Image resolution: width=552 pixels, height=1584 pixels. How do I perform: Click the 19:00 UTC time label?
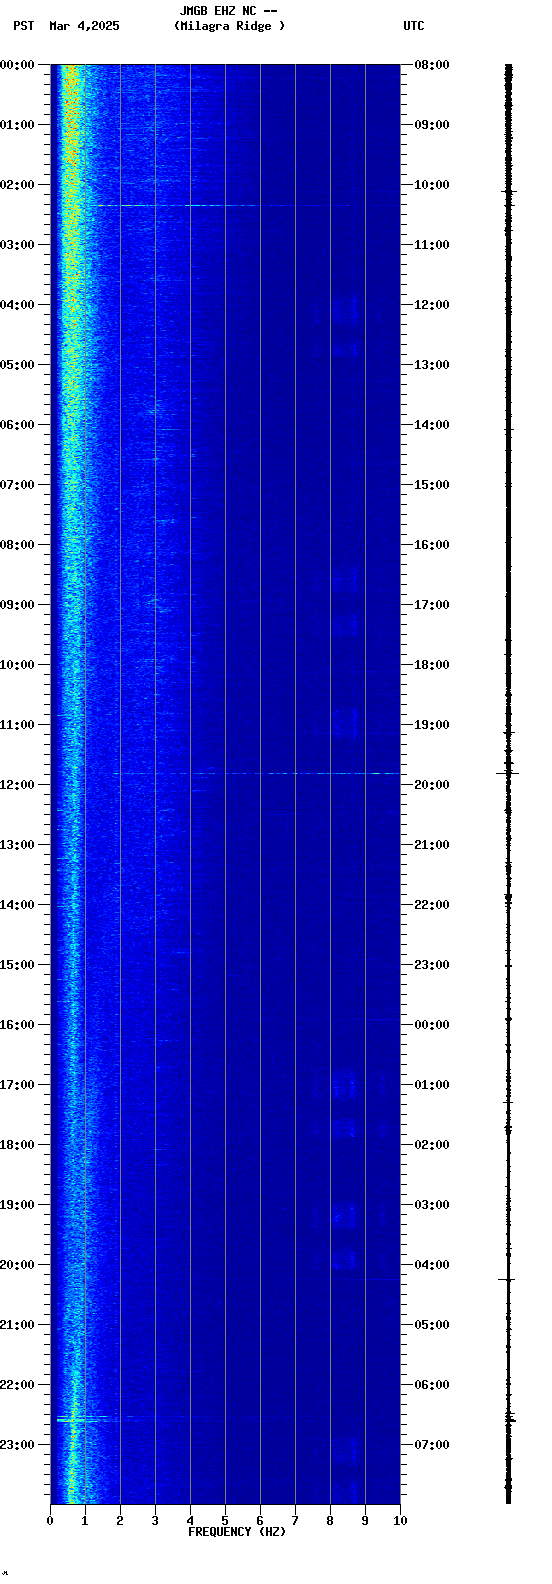click(432, 725)
